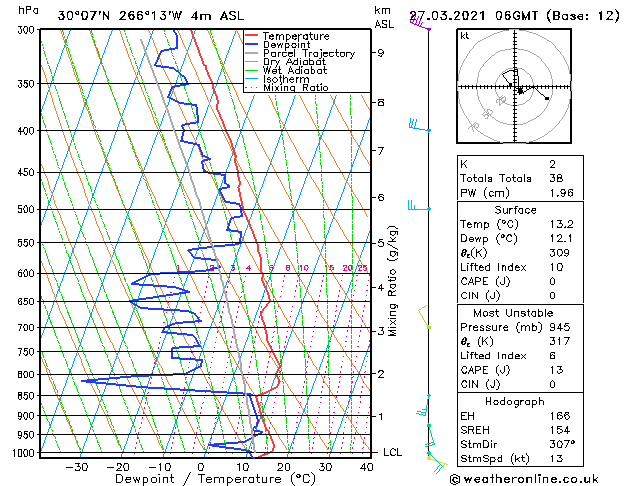Click the StmDir value '307°'
The height and width of the screenshot is (486, 629).
[x=562, y=444]
